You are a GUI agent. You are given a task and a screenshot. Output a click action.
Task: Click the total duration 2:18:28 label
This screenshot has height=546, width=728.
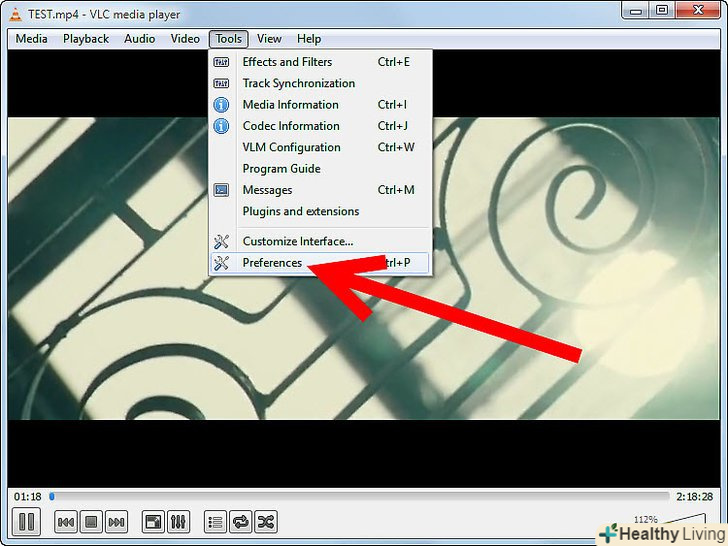(x=694, y=497)
